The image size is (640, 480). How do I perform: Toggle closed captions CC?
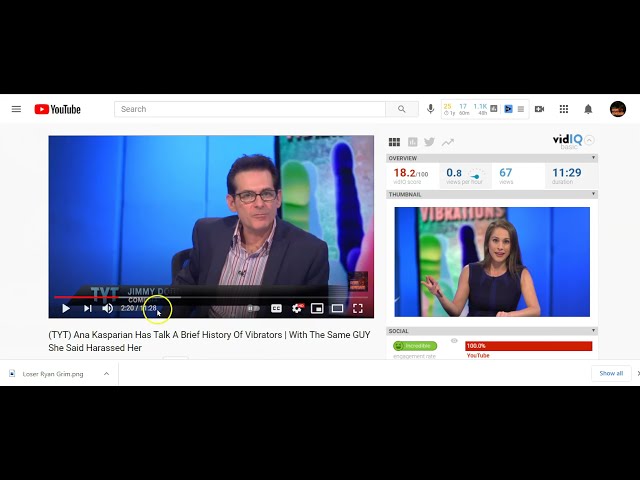pos(276,309)
